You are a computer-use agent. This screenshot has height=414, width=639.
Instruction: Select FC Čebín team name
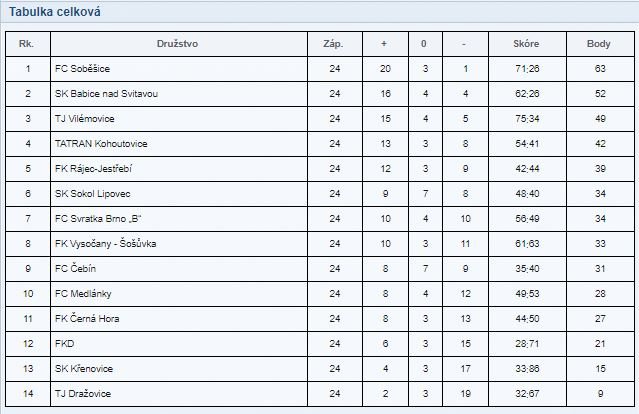coord(75,269)
